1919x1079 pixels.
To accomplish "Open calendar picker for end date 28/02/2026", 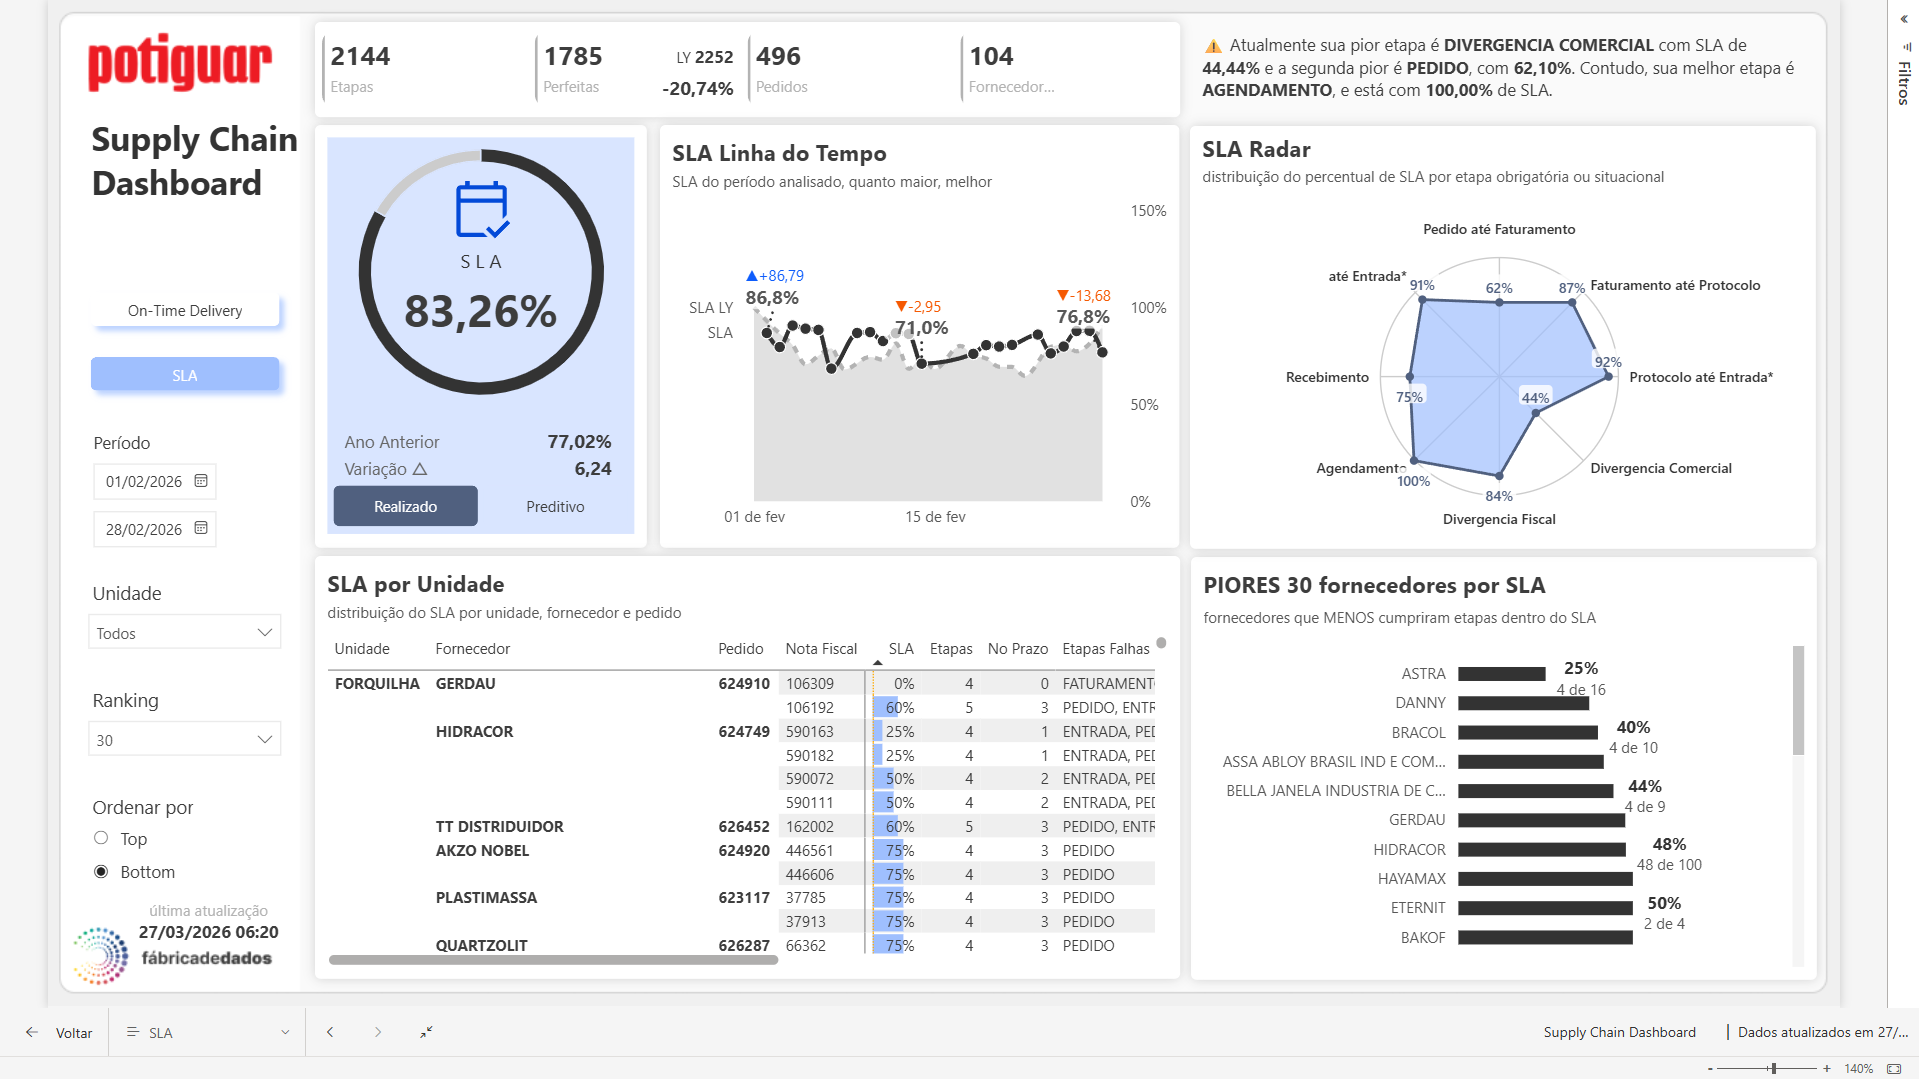I will [201, 528].
